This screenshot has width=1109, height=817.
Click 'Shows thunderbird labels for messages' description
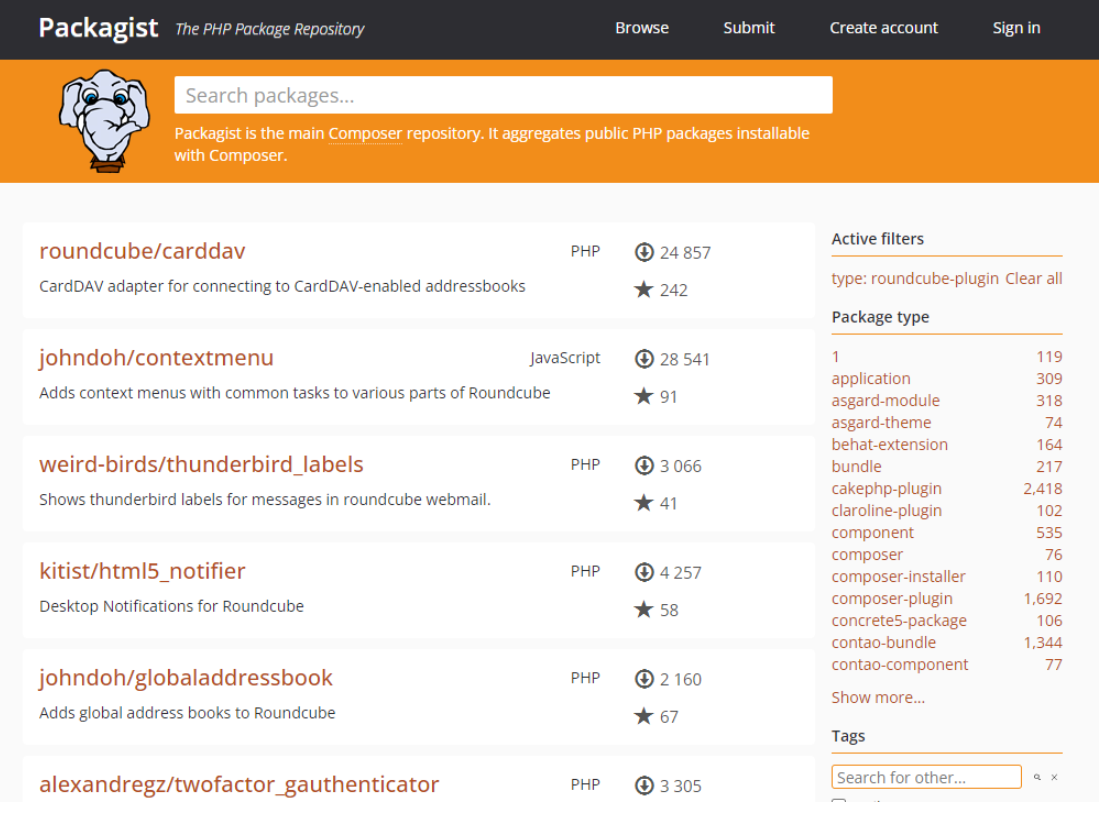click(x=265, y=499)
